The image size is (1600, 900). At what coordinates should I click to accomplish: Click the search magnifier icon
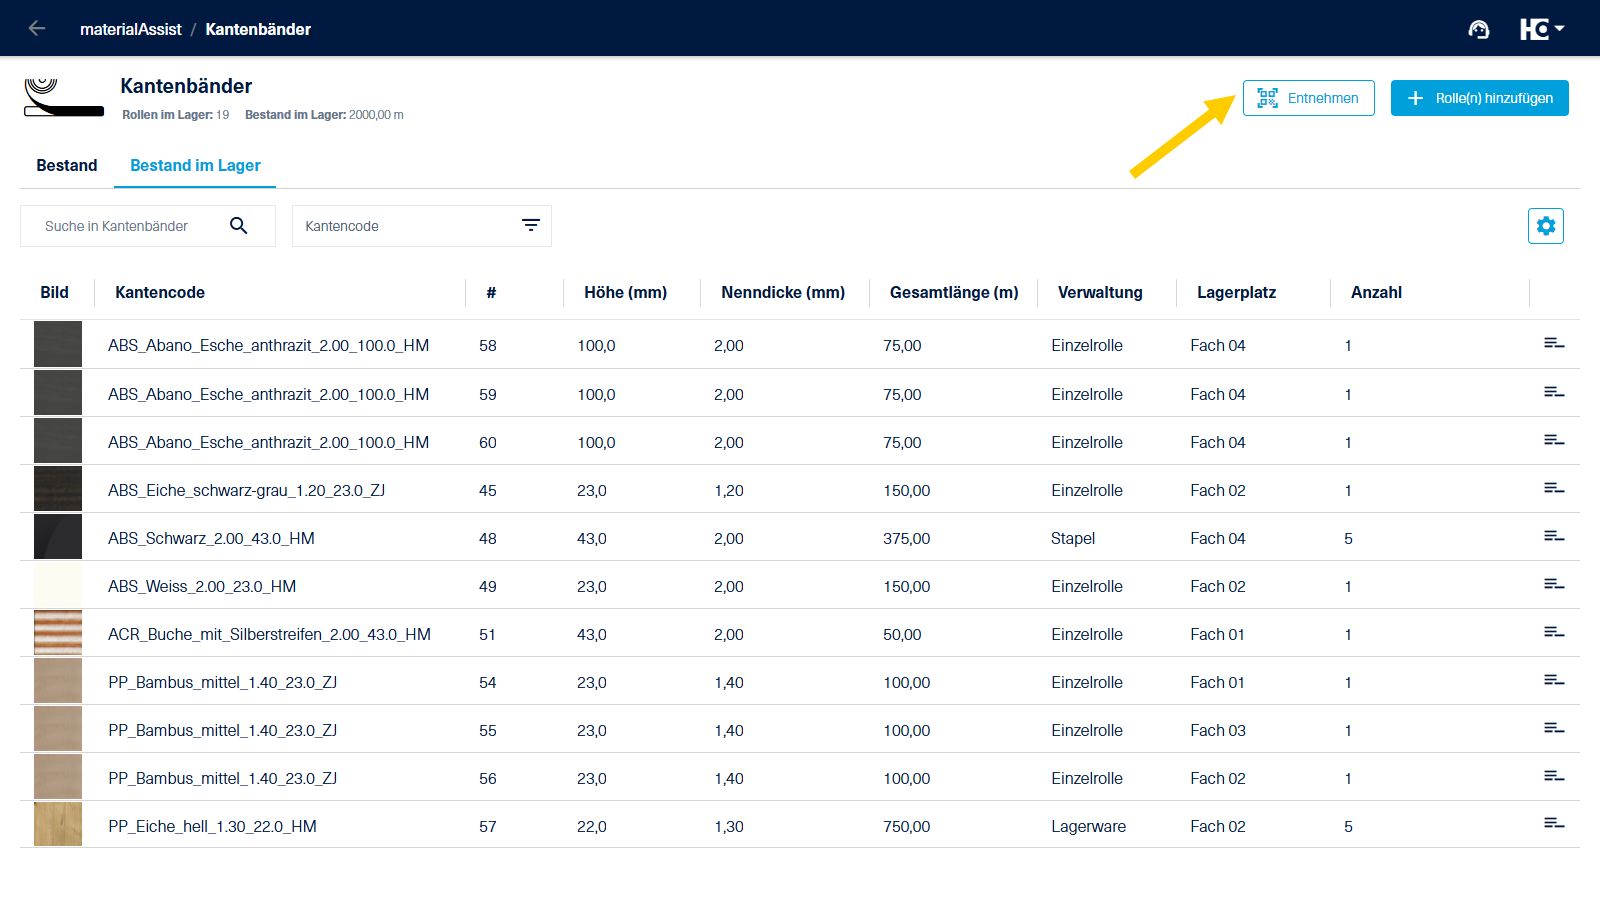[x=238, y=226]
